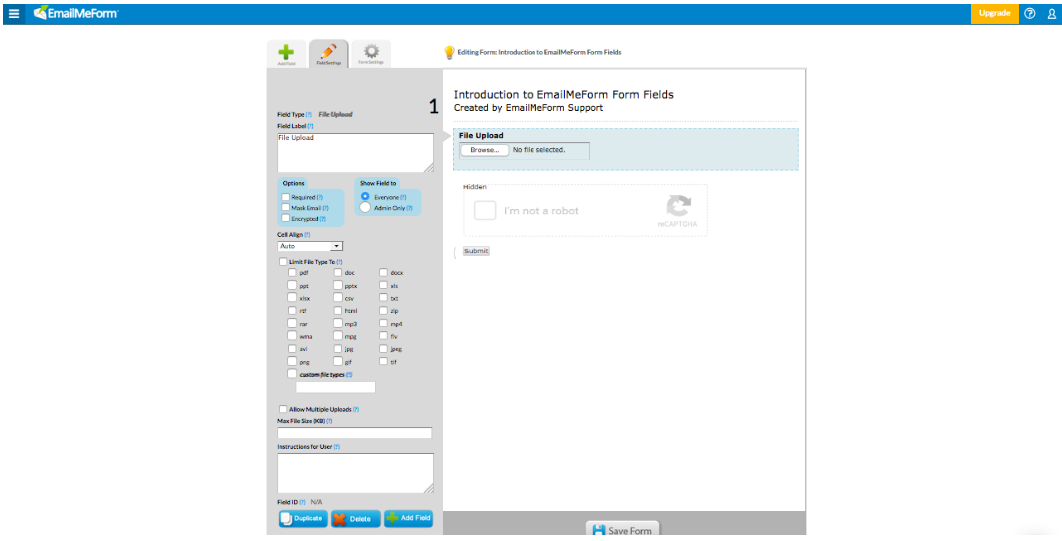Click the Browse file button
Viewport: 1062px width, 541px height.
[484, 150]
